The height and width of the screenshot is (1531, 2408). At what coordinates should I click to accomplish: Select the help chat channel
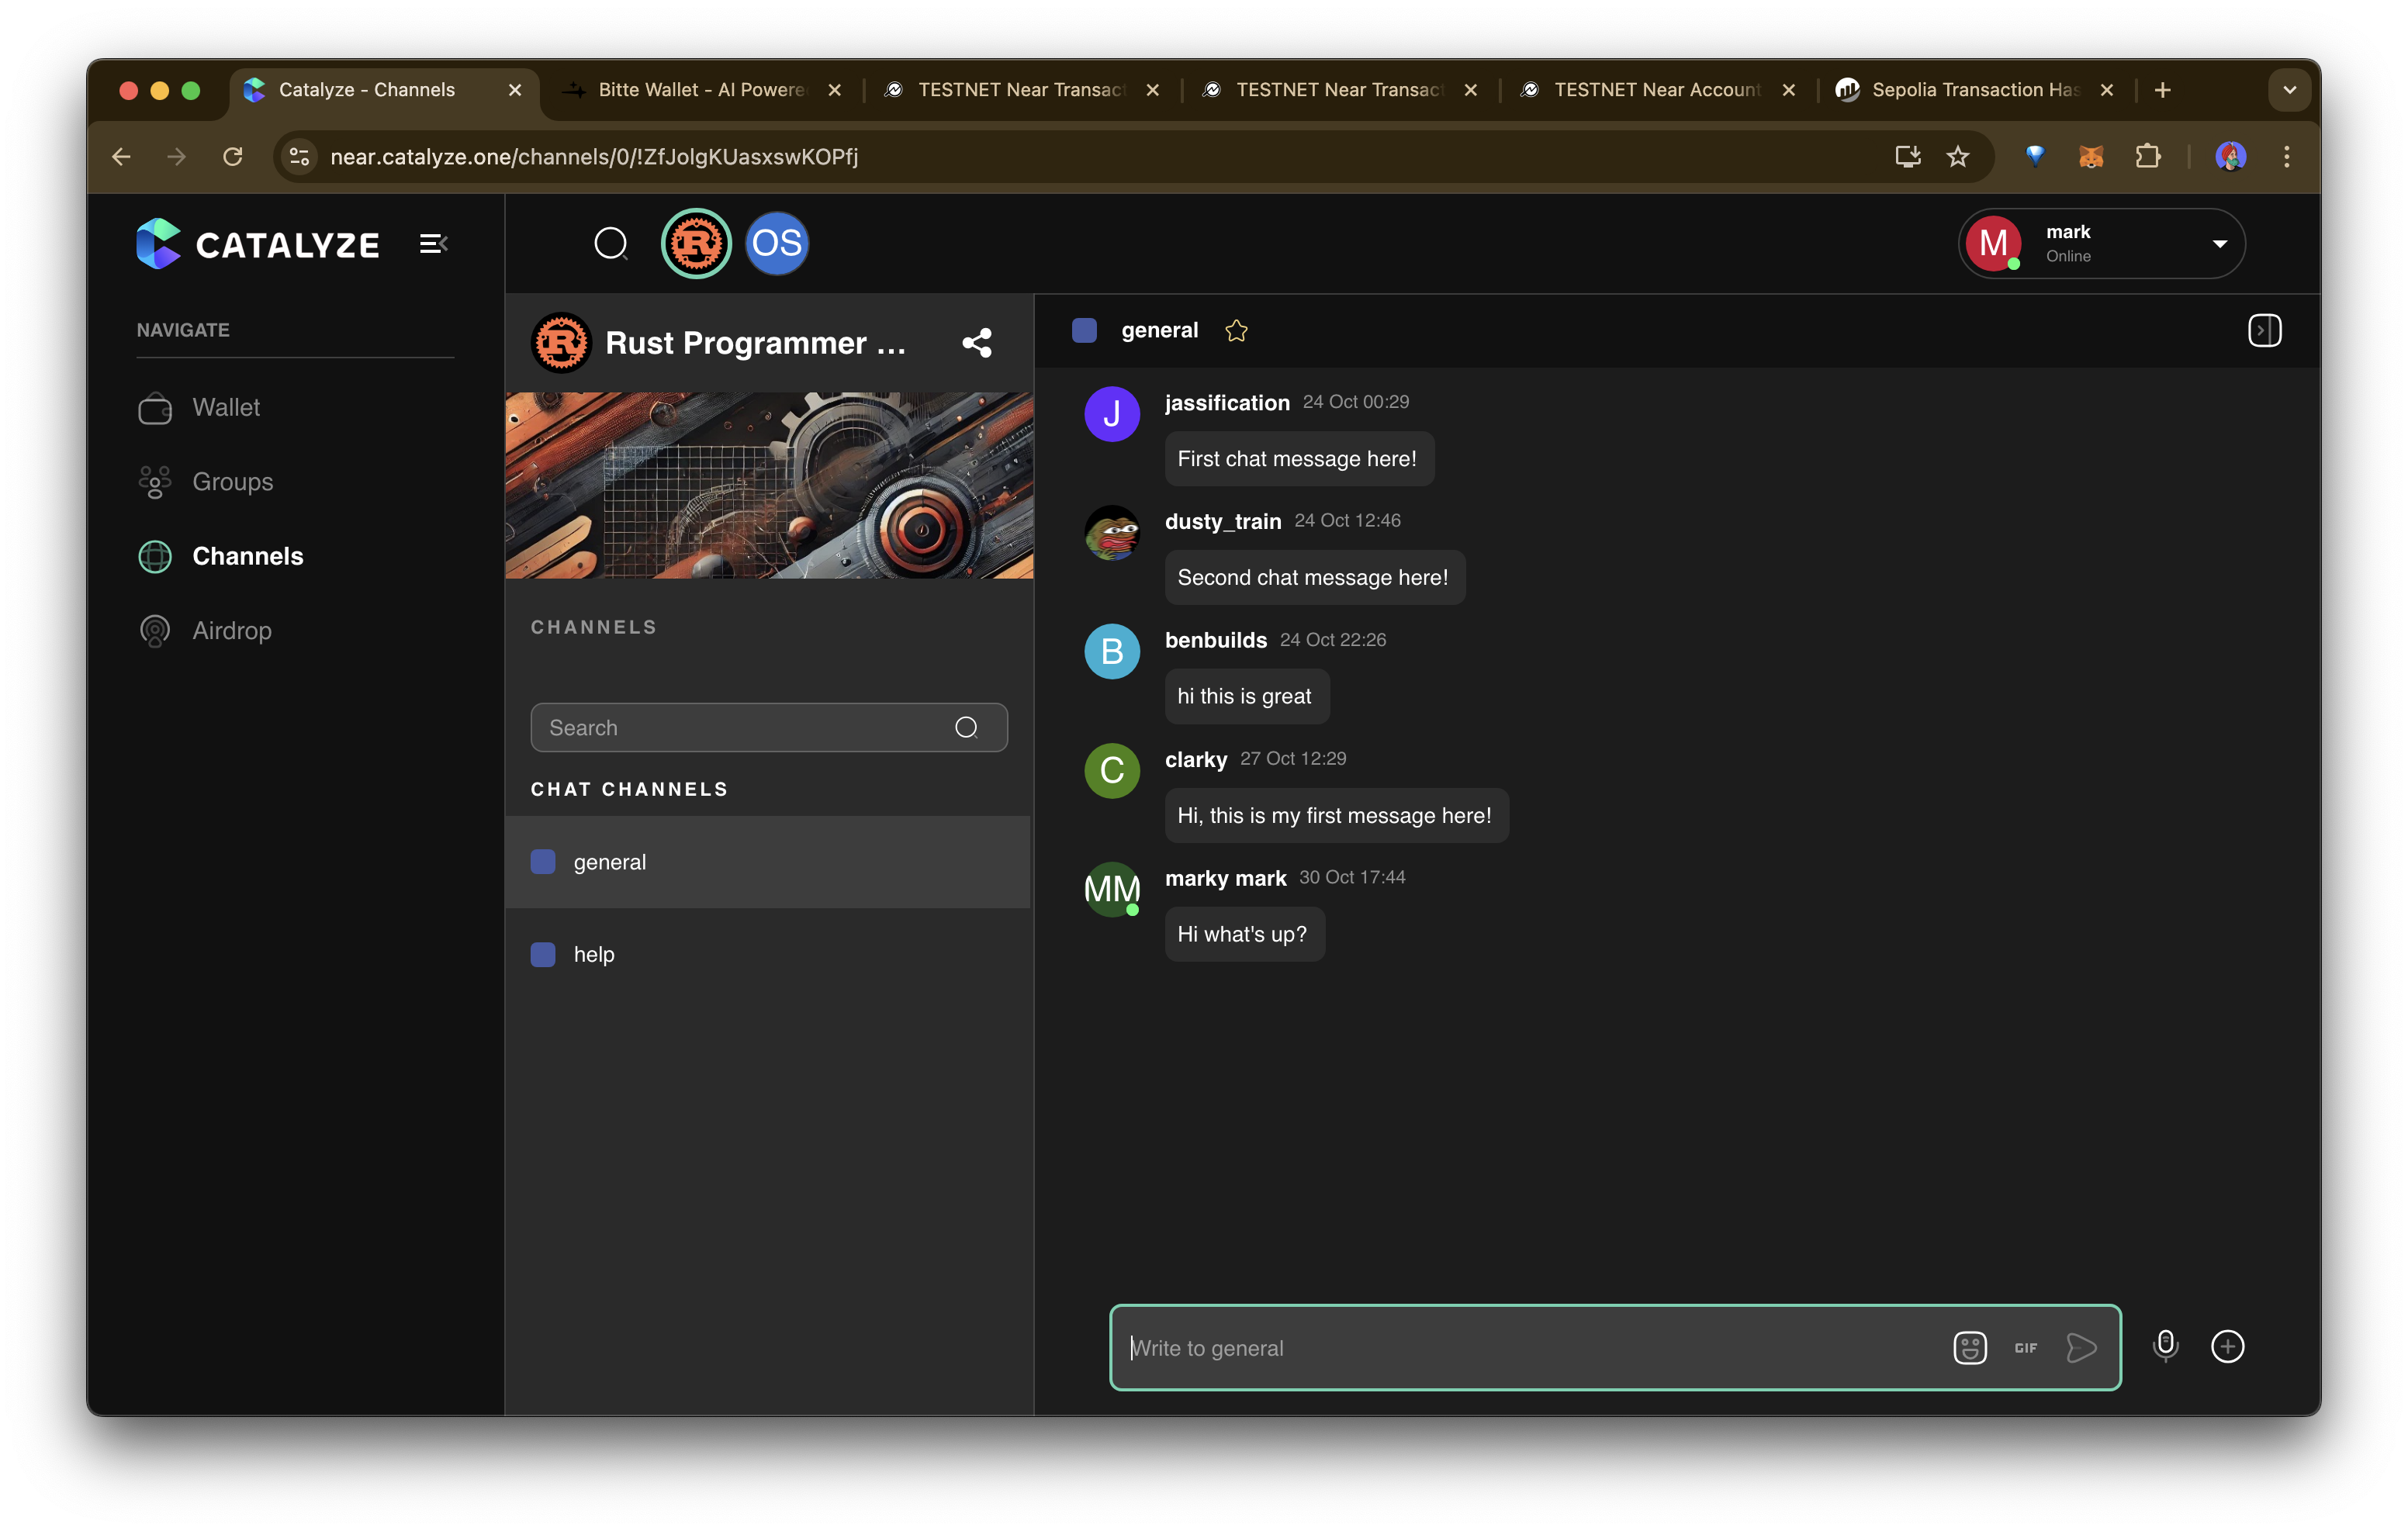point(594,954)
